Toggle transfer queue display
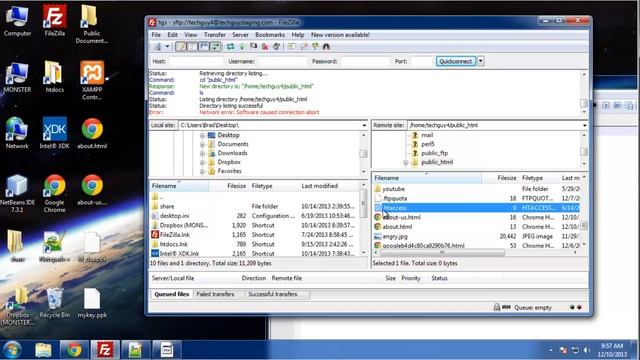Image resolution: width=640 pixels, height=360 pixels. point(215,47)
